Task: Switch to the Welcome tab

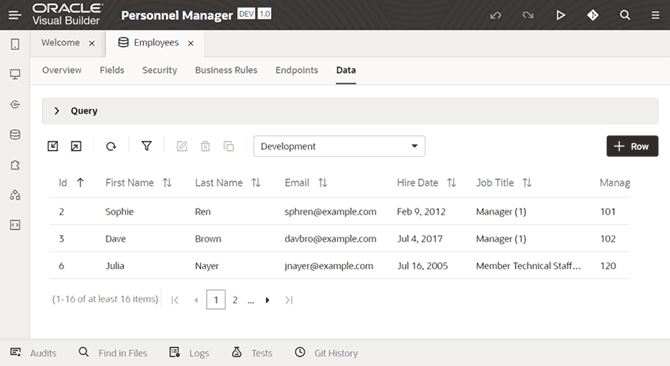Action: pyautogui.click(x=60, y=43)
